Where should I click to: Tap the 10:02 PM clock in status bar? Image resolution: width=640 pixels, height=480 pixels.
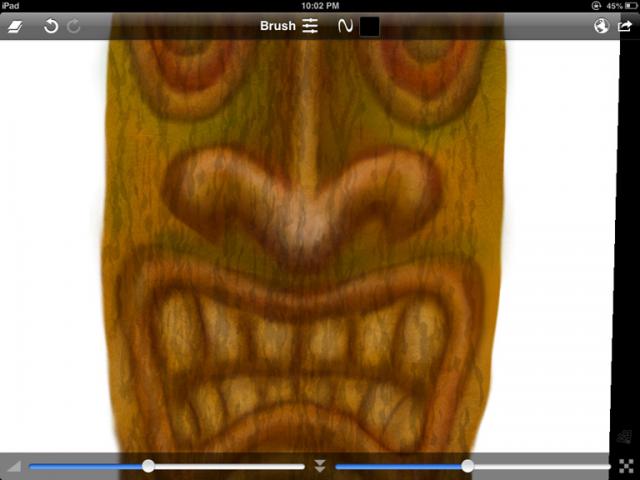(x=320, y=6)
